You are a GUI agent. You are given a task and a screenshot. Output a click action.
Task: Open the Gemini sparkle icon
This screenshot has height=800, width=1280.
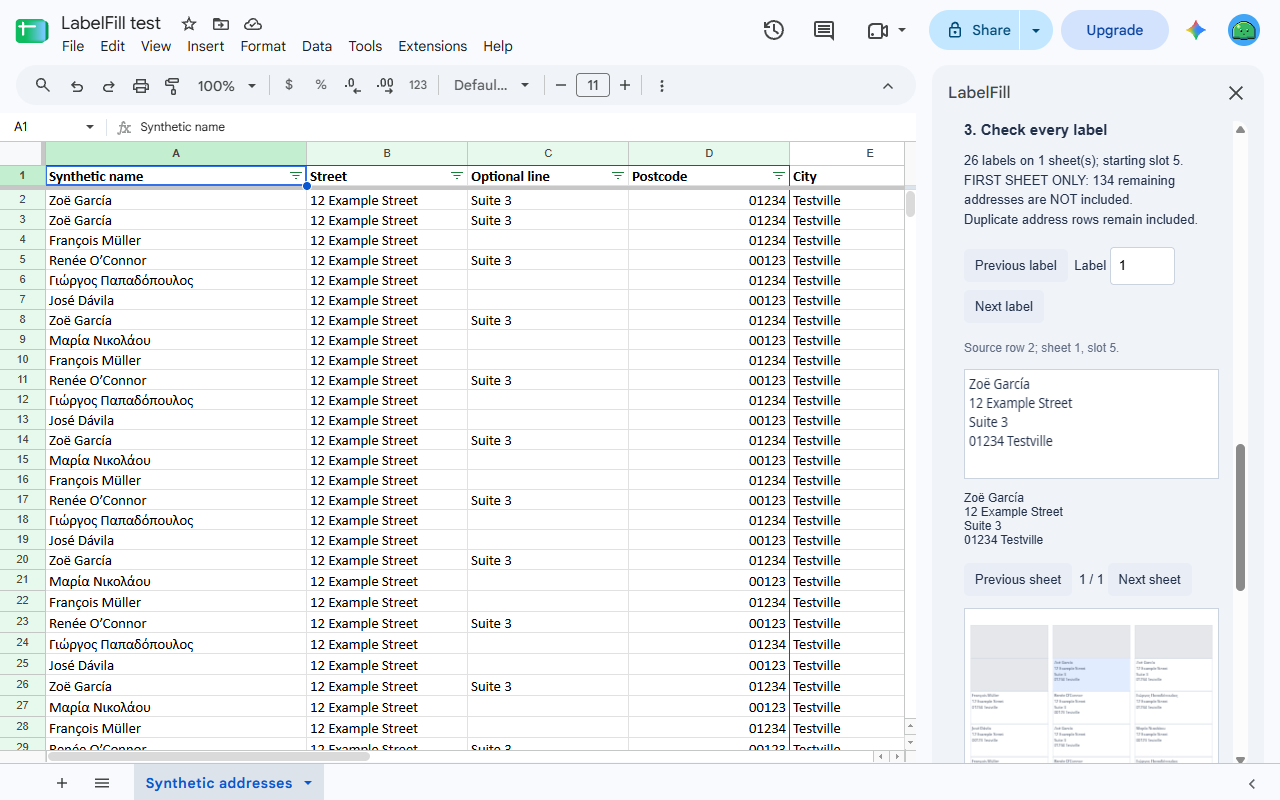coord(1196,30)
